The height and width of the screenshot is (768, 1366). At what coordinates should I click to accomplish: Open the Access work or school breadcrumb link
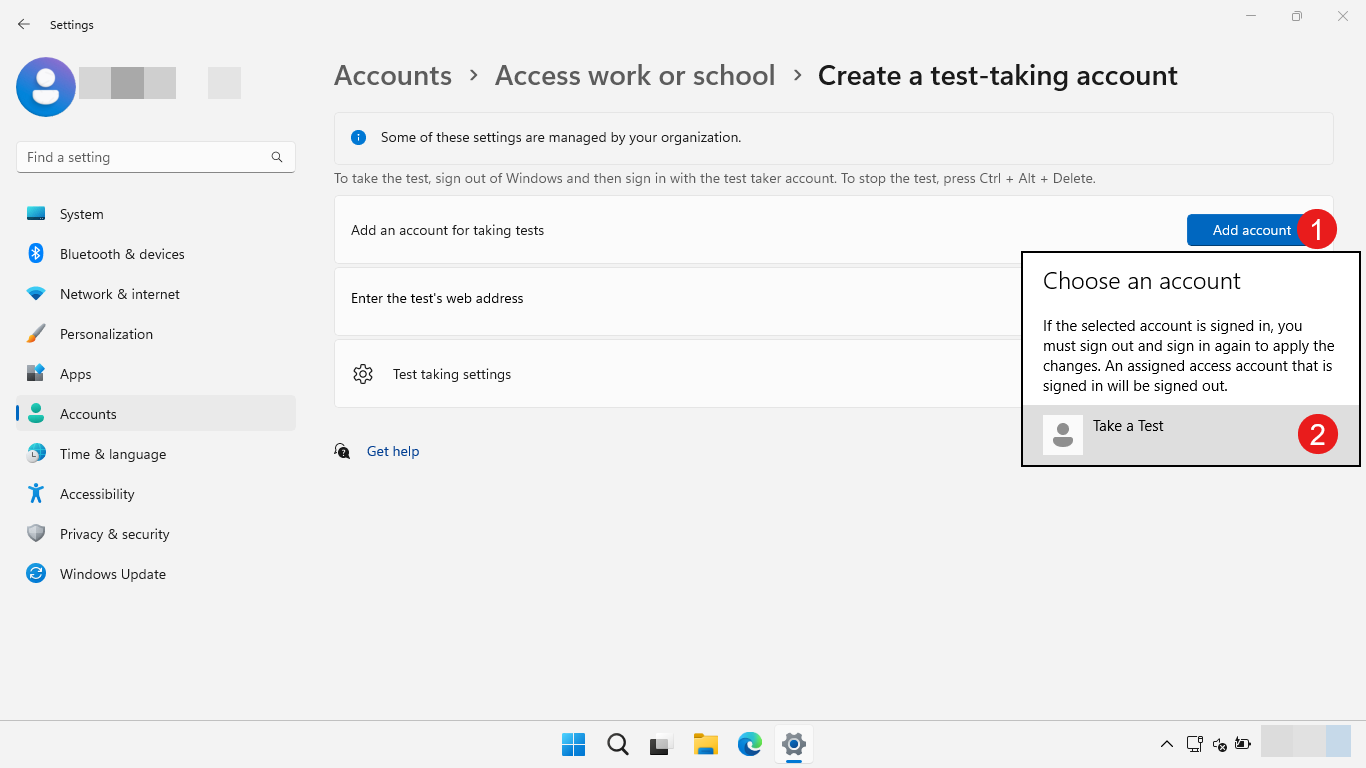pos(634,75)
